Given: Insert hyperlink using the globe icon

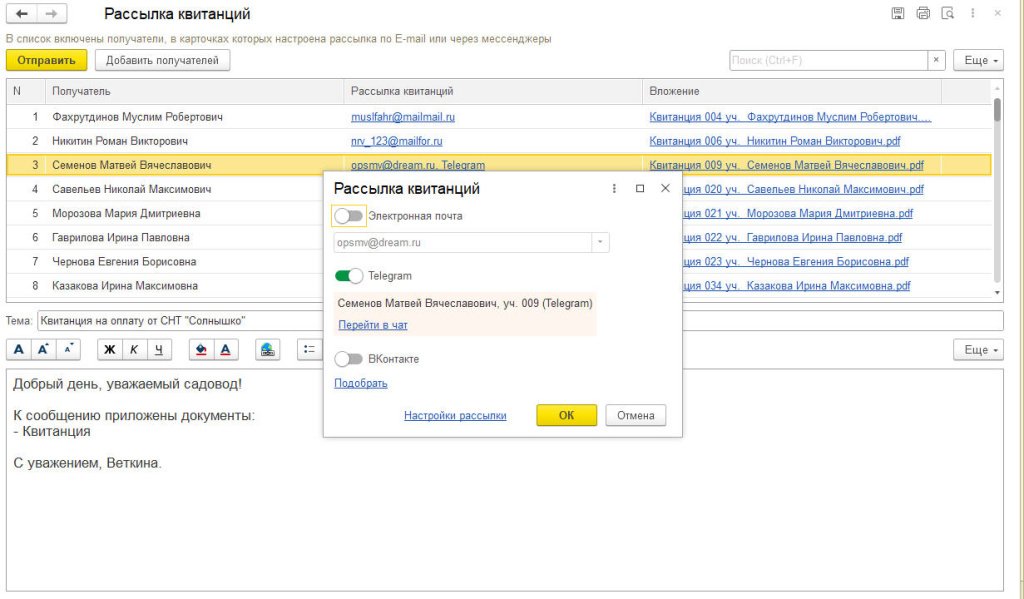Looking at the screenshot, I should coord(267,350).
